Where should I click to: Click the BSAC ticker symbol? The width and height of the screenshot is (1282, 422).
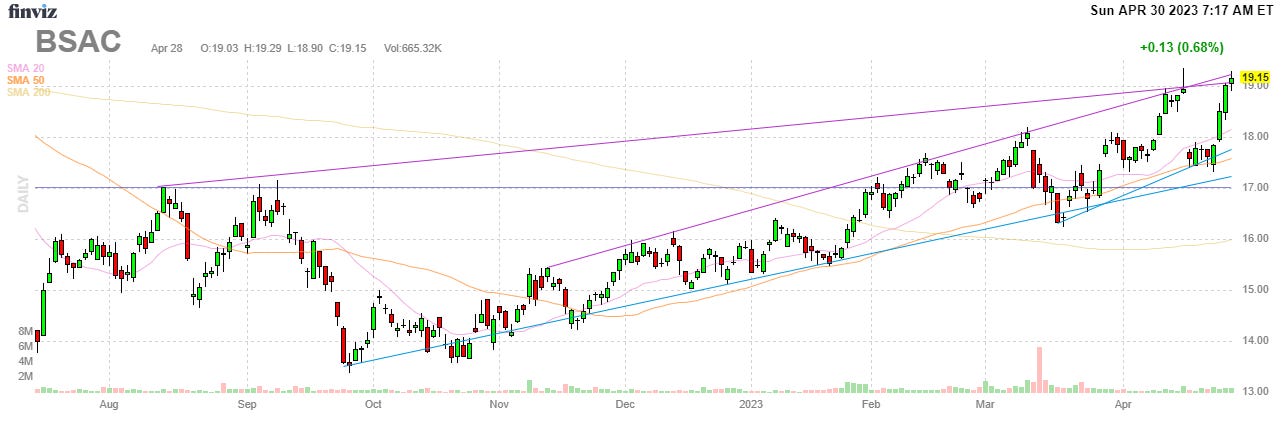(x=78, y=42)
